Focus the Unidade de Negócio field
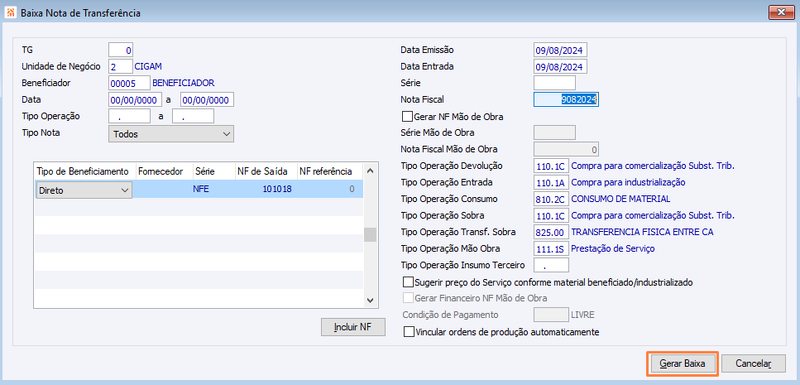Screen dimensions: 800x385 pyautogui.click(x=120, y=66)
